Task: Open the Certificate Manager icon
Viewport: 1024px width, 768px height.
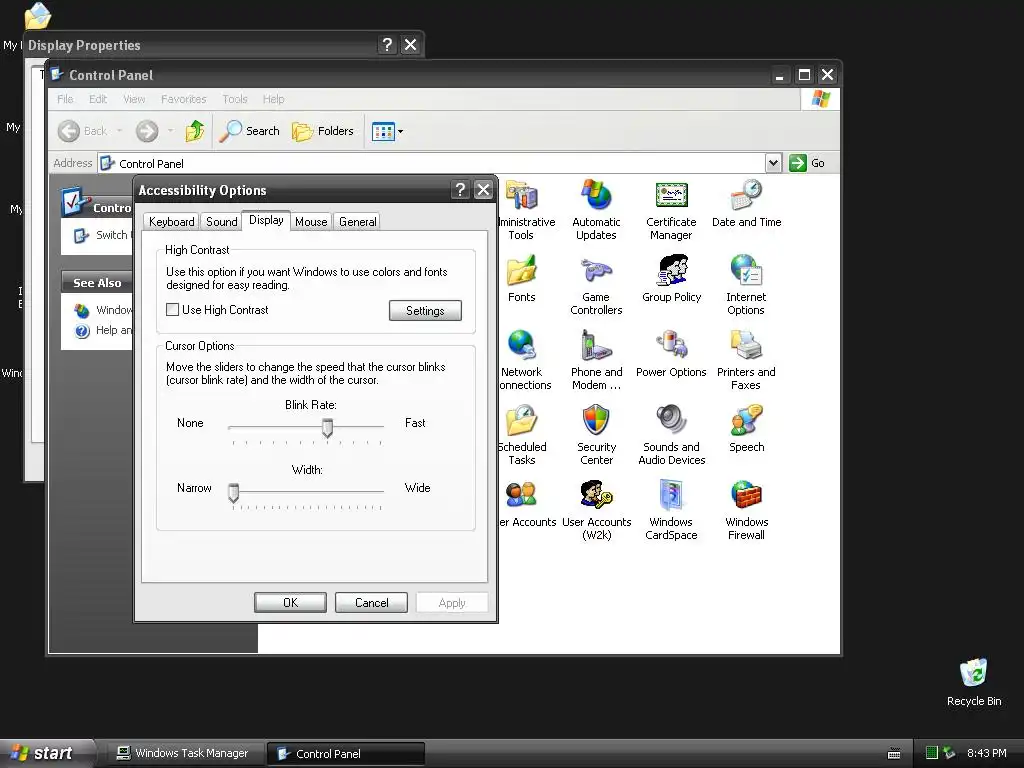Action: pyautogui.click(x=671, y=210)
